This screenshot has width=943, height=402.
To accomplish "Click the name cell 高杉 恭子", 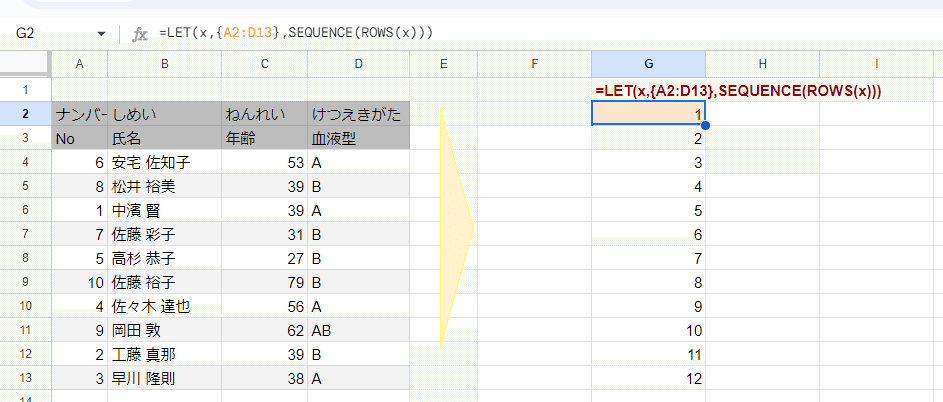I will click(x=165, y=258).
